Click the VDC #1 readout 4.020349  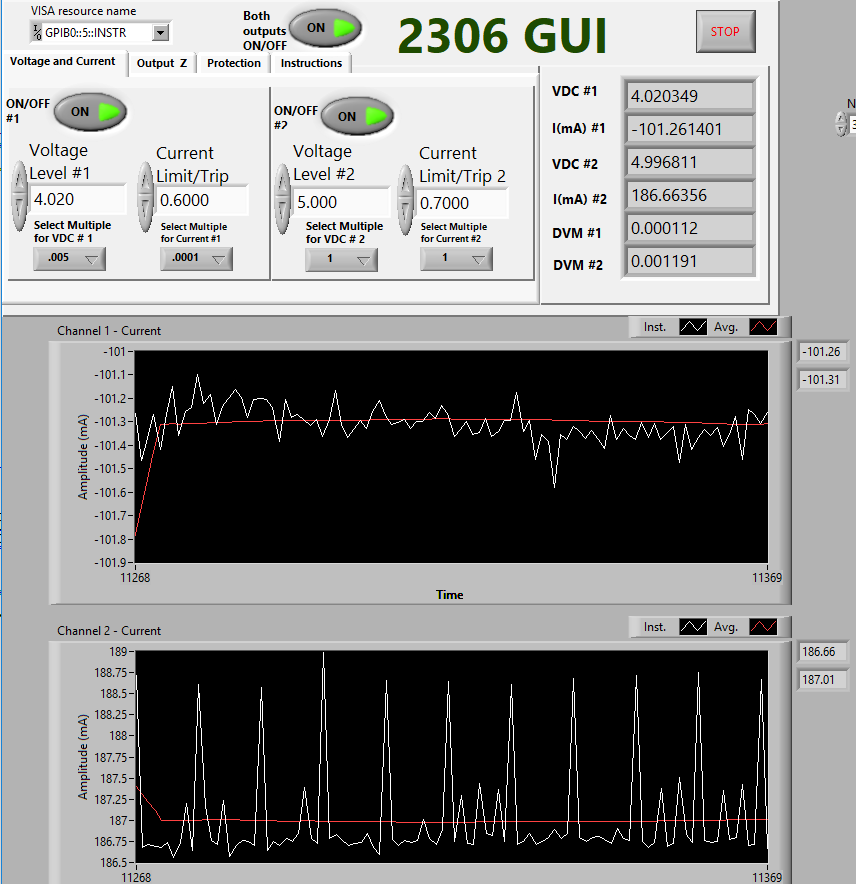click(x=689, y=96)
